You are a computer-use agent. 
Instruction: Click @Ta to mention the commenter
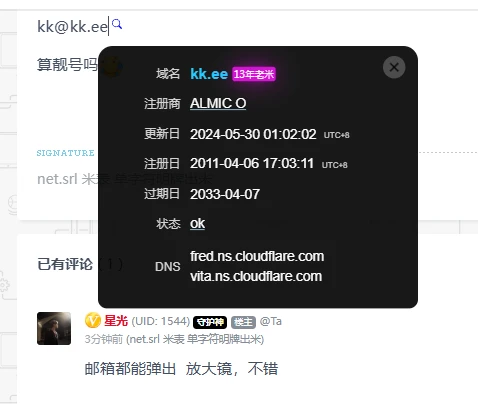click(270, 321)
